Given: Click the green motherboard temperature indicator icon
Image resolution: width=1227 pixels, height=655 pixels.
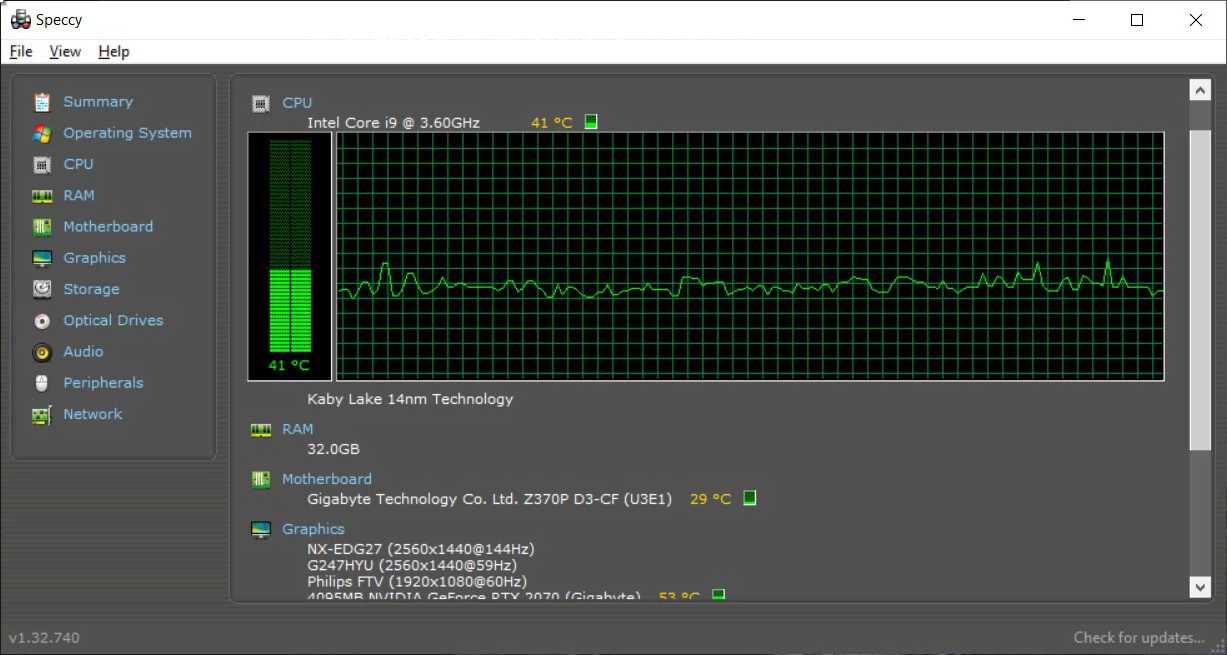Looking at the screenshot, I should point(749,498).
